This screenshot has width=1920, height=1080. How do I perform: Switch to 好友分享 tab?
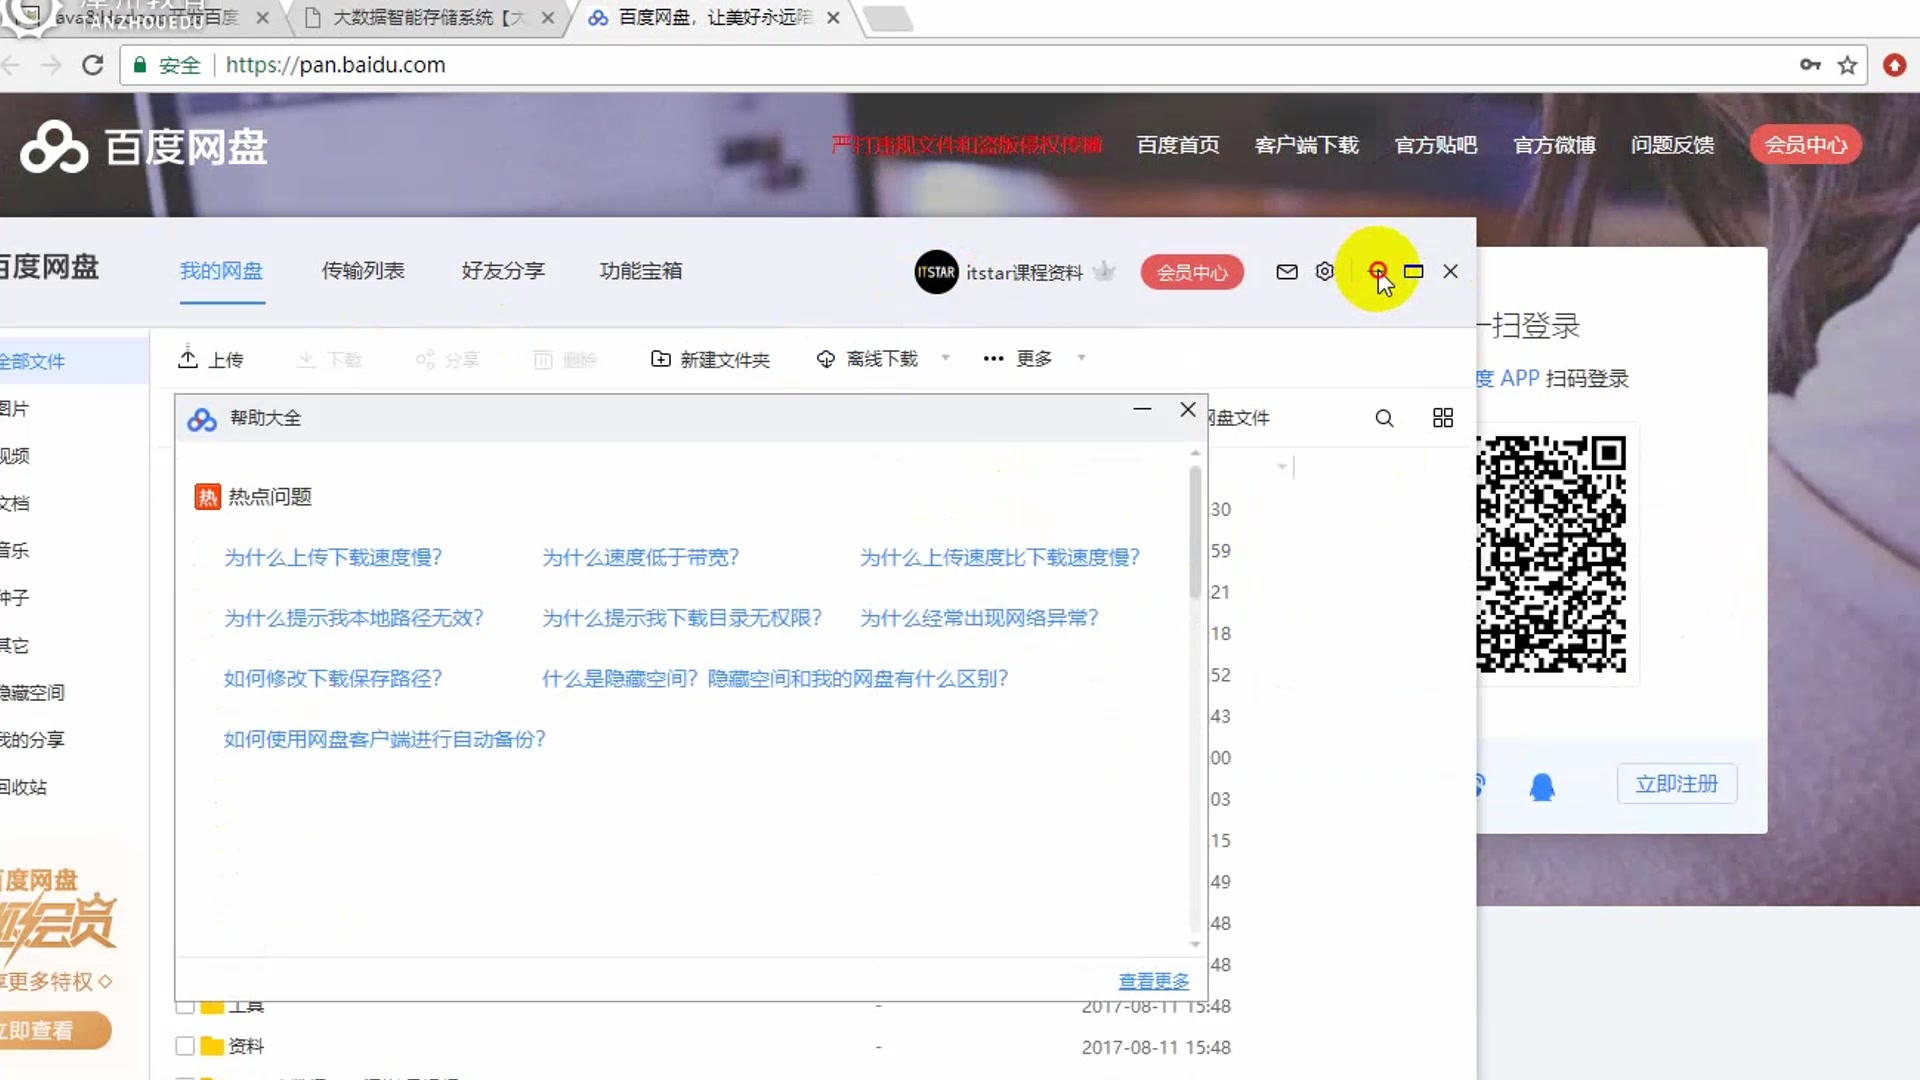tap(503, 271)
